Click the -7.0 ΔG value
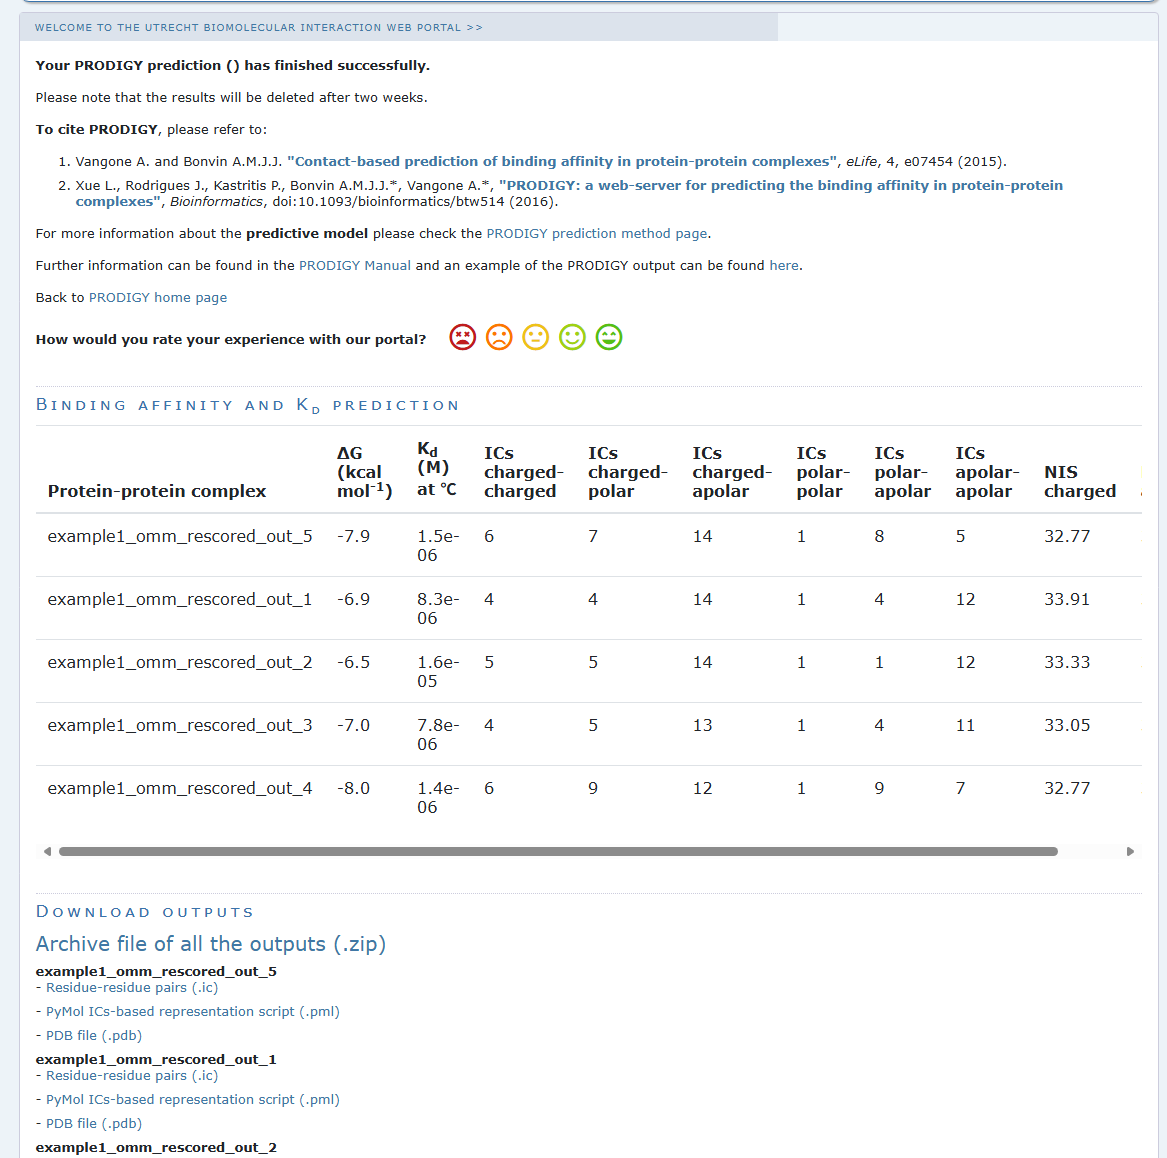 pyautogui.click(x=354, y=726)
